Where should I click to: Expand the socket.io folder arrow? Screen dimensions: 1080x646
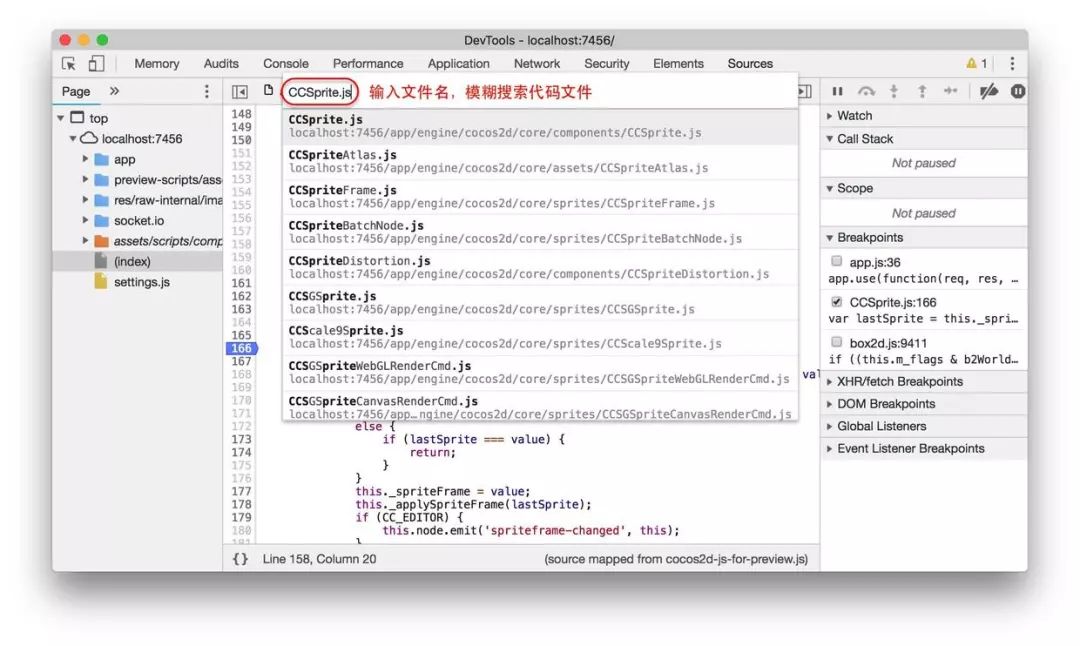pyautogui.click(x=85, y=220)
